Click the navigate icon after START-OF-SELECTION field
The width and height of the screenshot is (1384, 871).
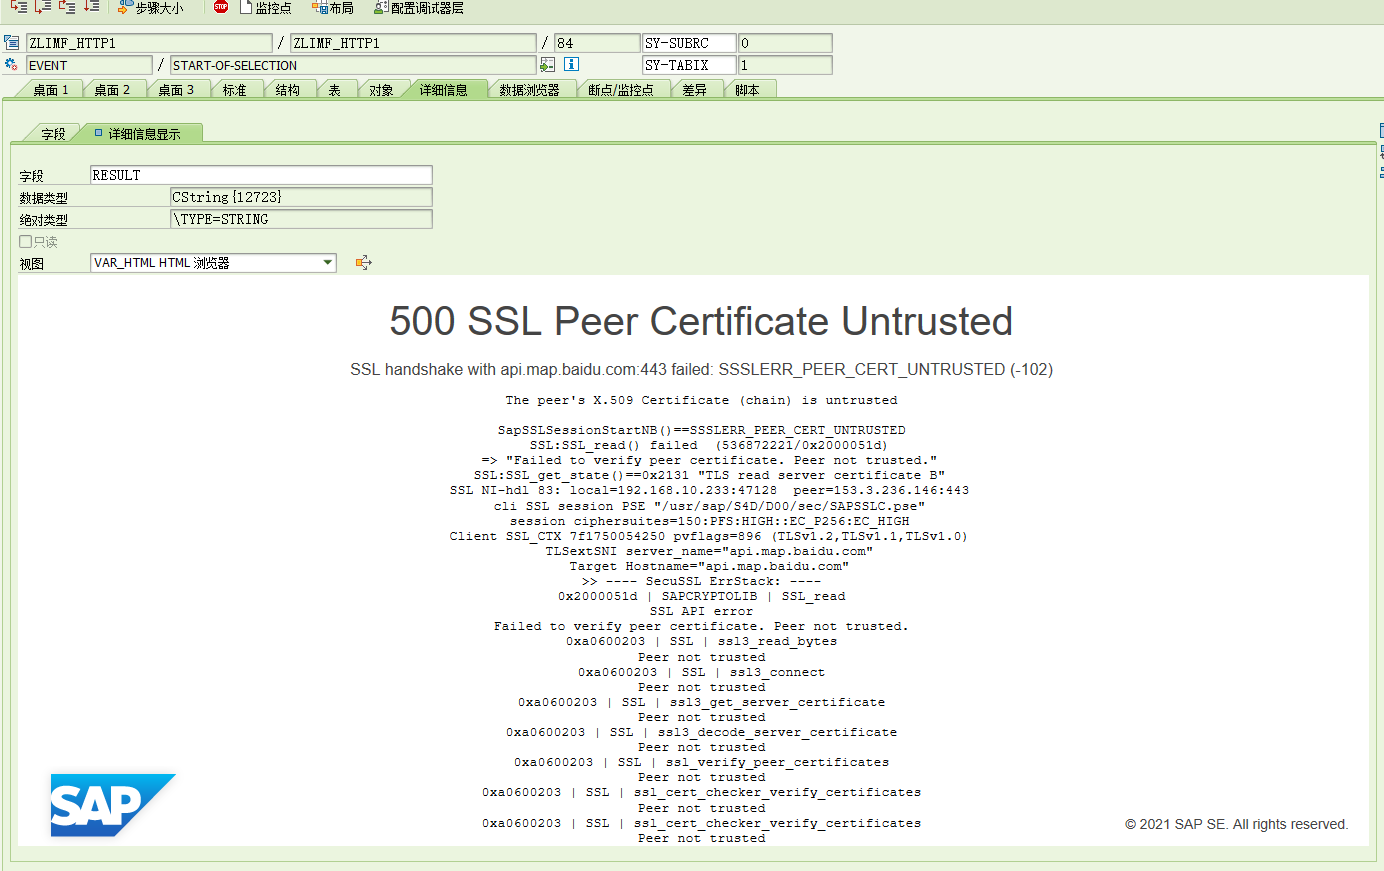[547, 65]
